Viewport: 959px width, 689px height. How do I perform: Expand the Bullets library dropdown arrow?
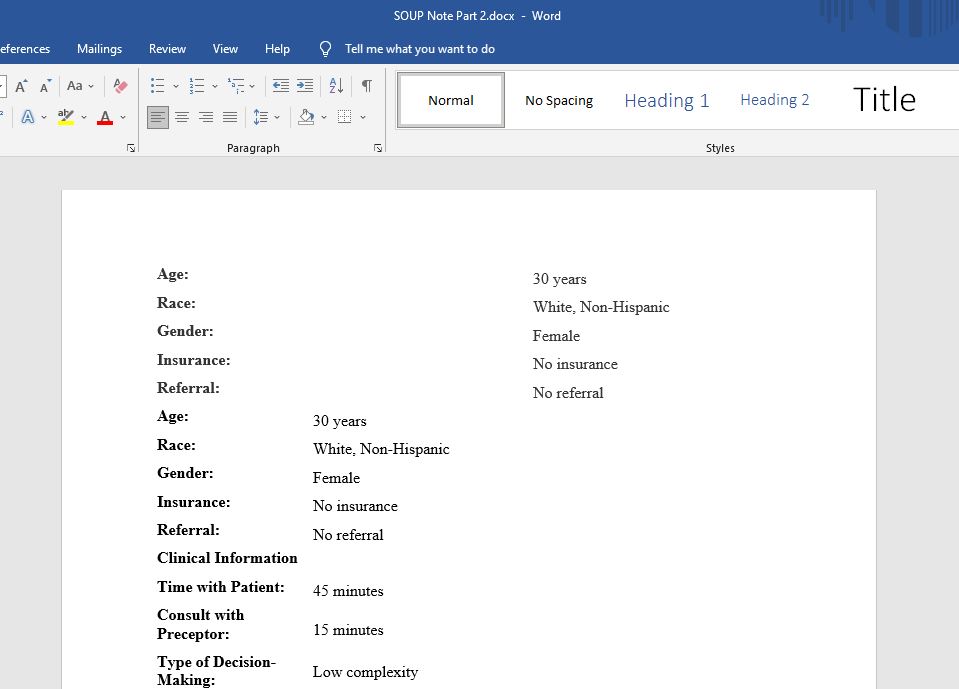[x=176, y=86]
